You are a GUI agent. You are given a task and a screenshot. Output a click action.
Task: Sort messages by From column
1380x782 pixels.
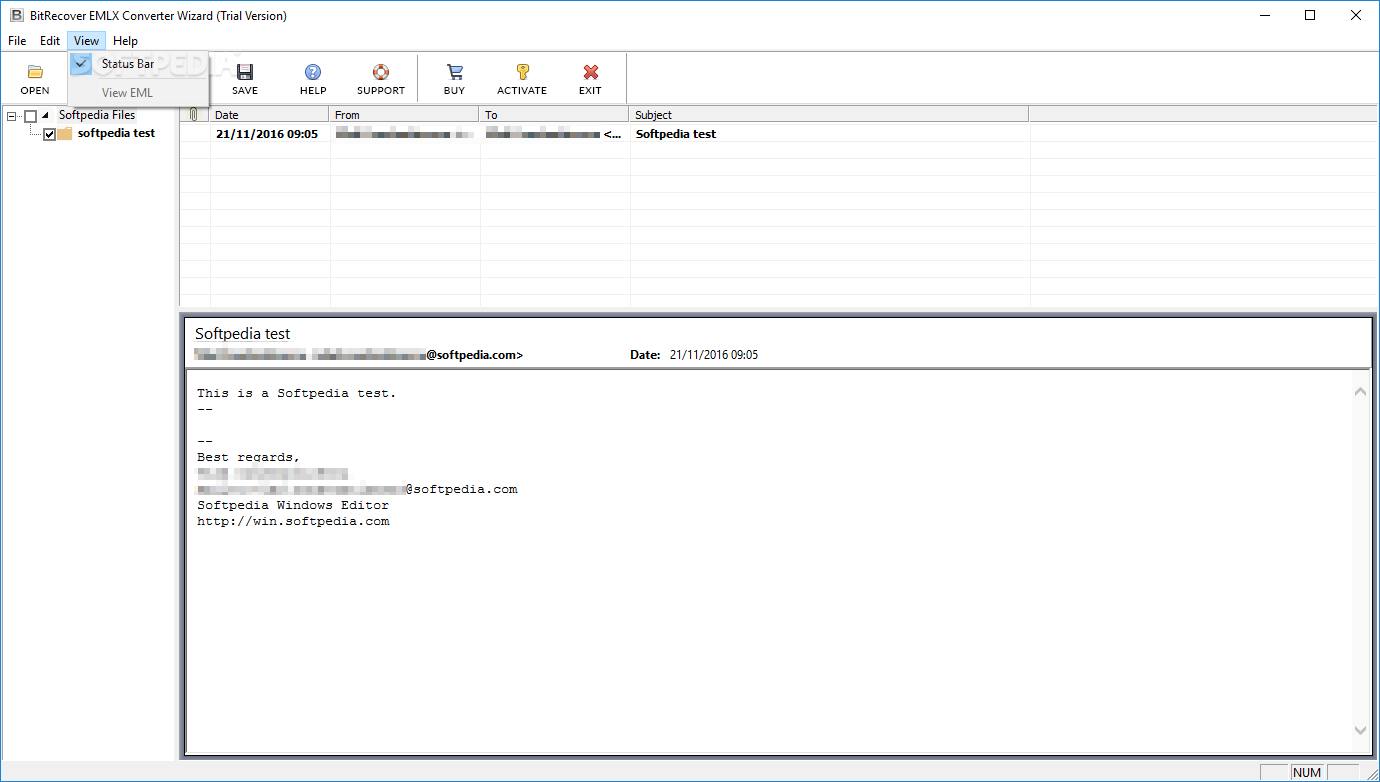[404, 115]
